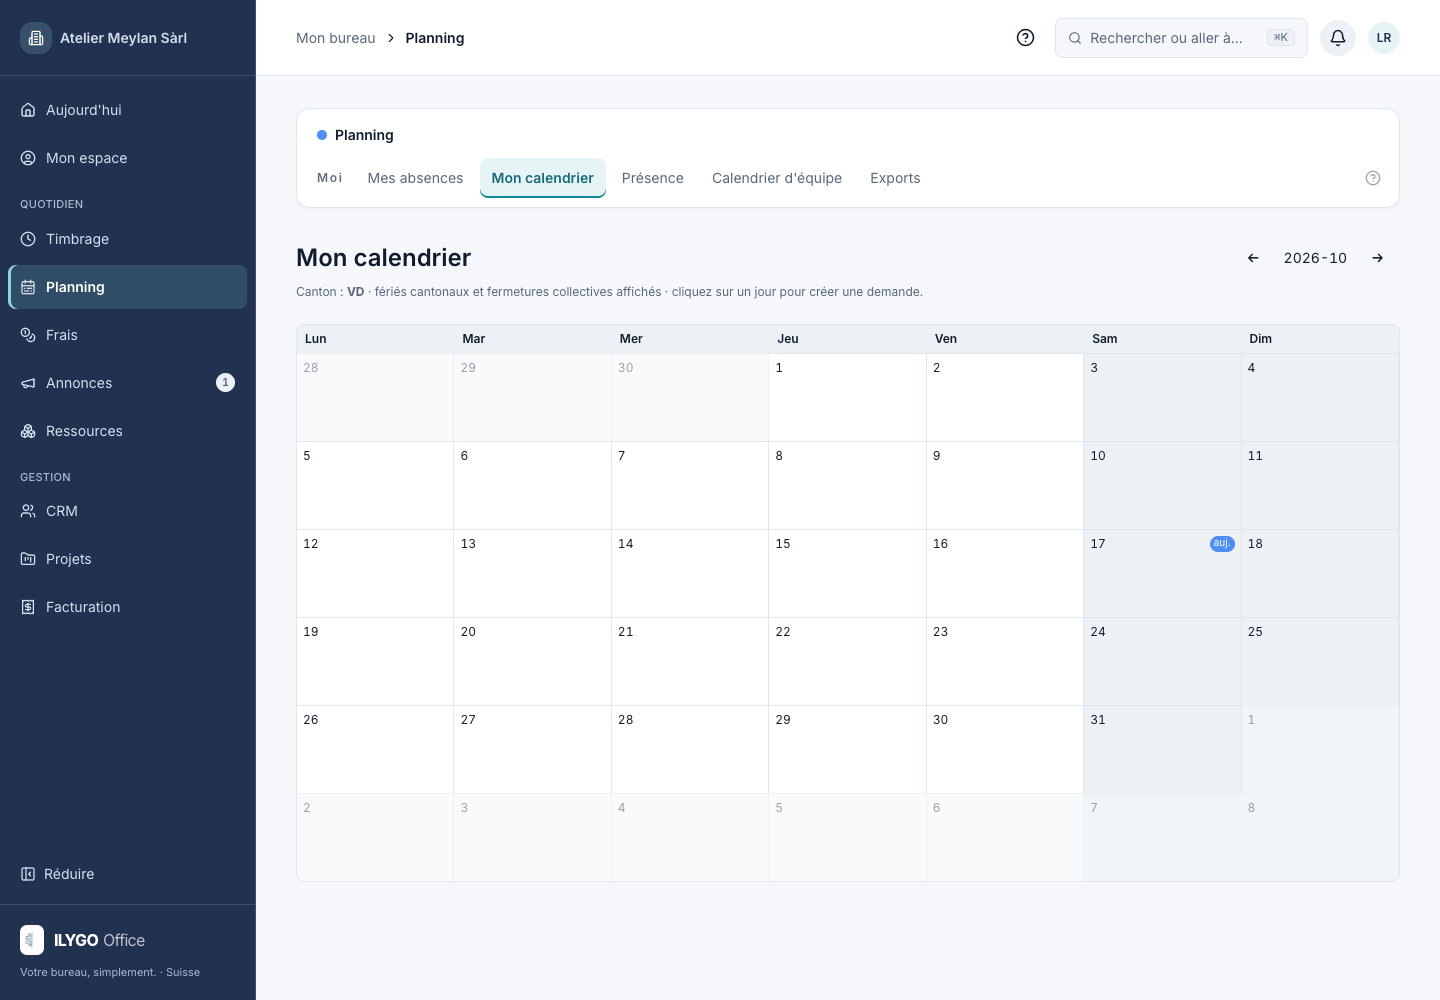The image size is (1440, 1000).
Task: Click day 17 marked auj.
Action: pyautogui.click(x=1162, y=573)
